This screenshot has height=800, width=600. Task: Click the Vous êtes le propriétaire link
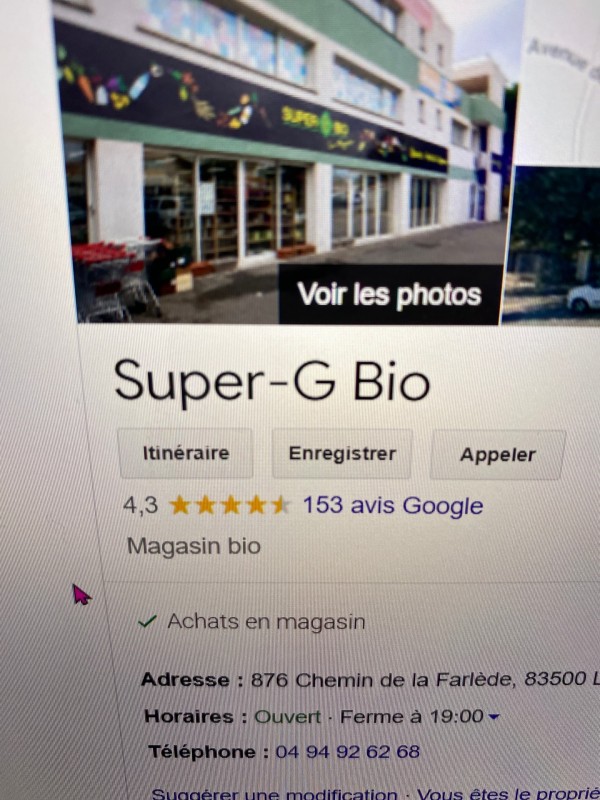[508, 793]
